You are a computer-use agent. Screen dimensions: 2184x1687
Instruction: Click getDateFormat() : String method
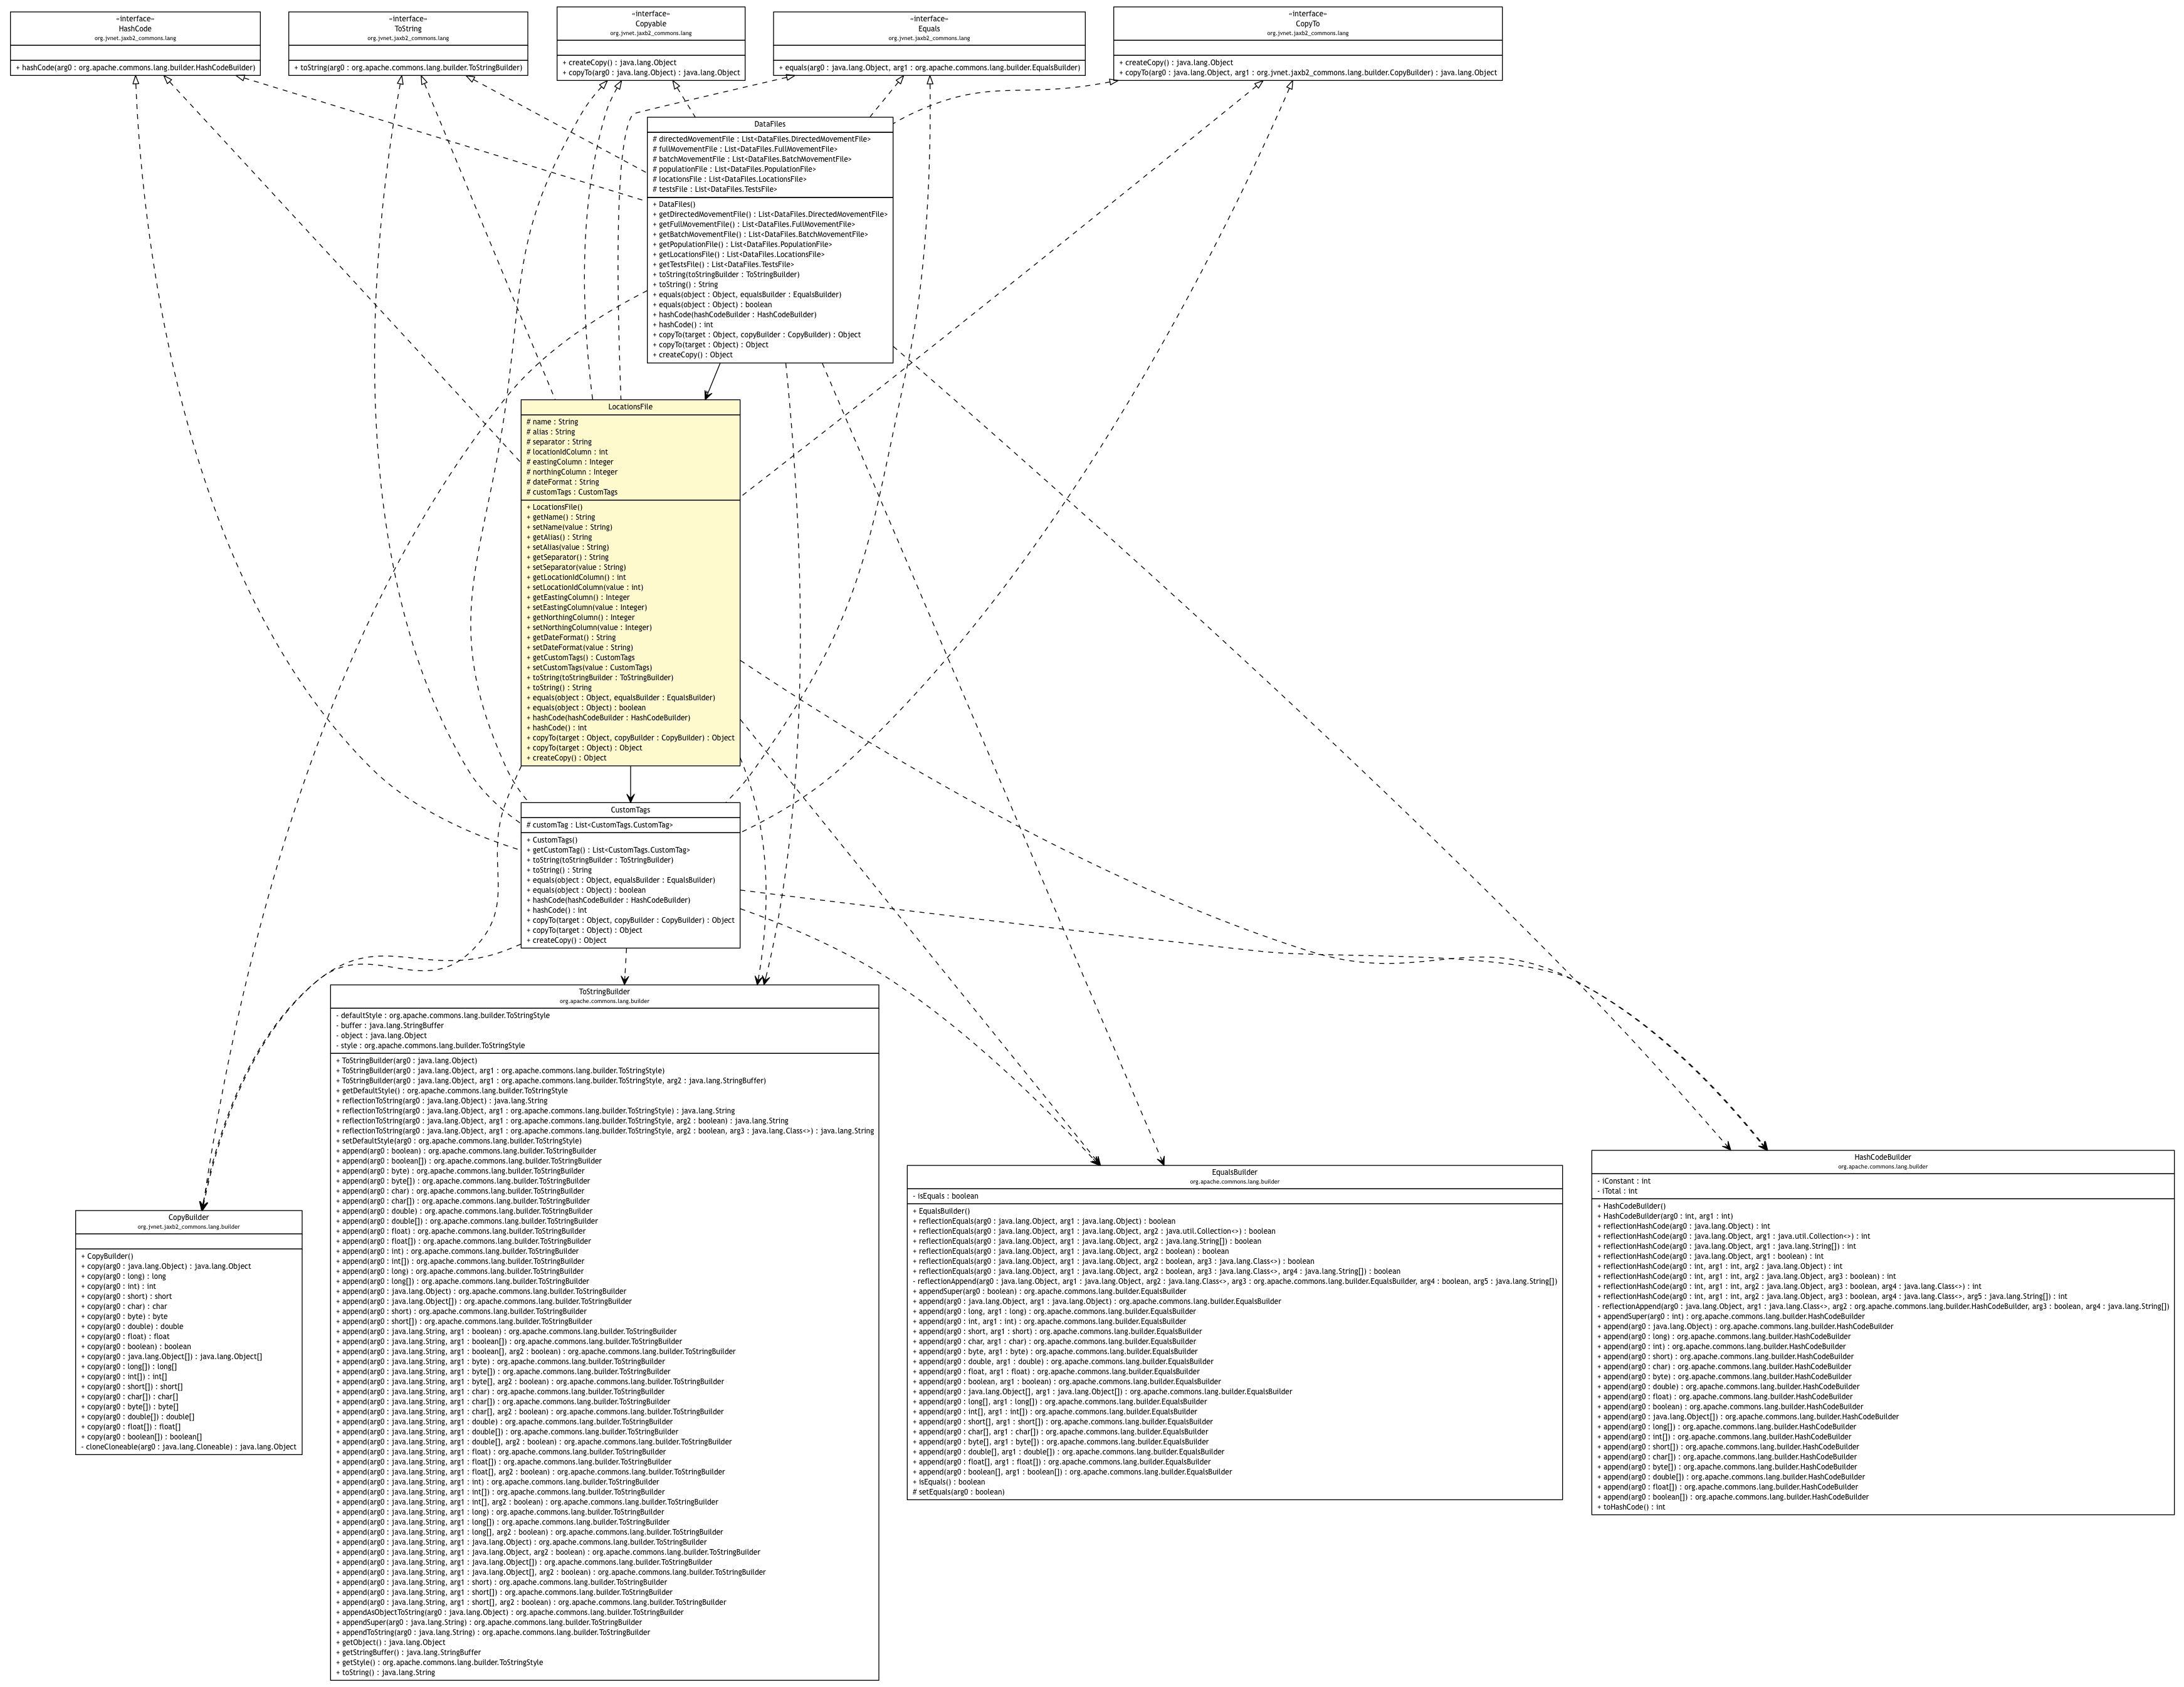571,637
